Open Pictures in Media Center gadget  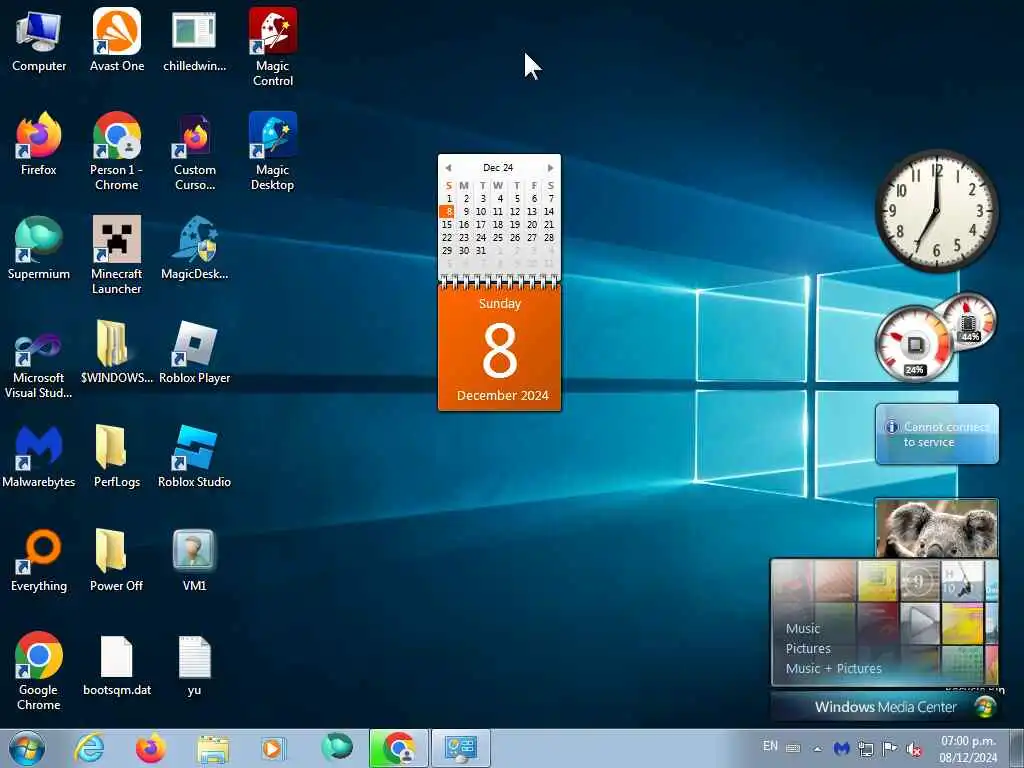[x=808, y=649]
